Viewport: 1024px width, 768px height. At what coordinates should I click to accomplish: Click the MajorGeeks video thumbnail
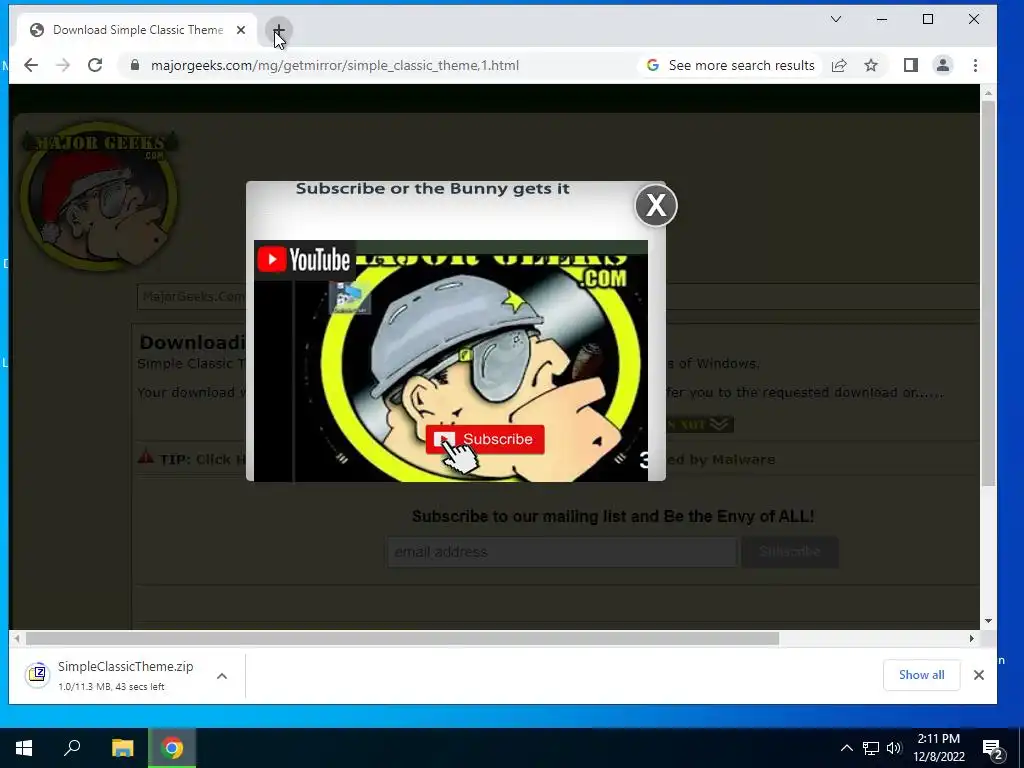(451, 361)
